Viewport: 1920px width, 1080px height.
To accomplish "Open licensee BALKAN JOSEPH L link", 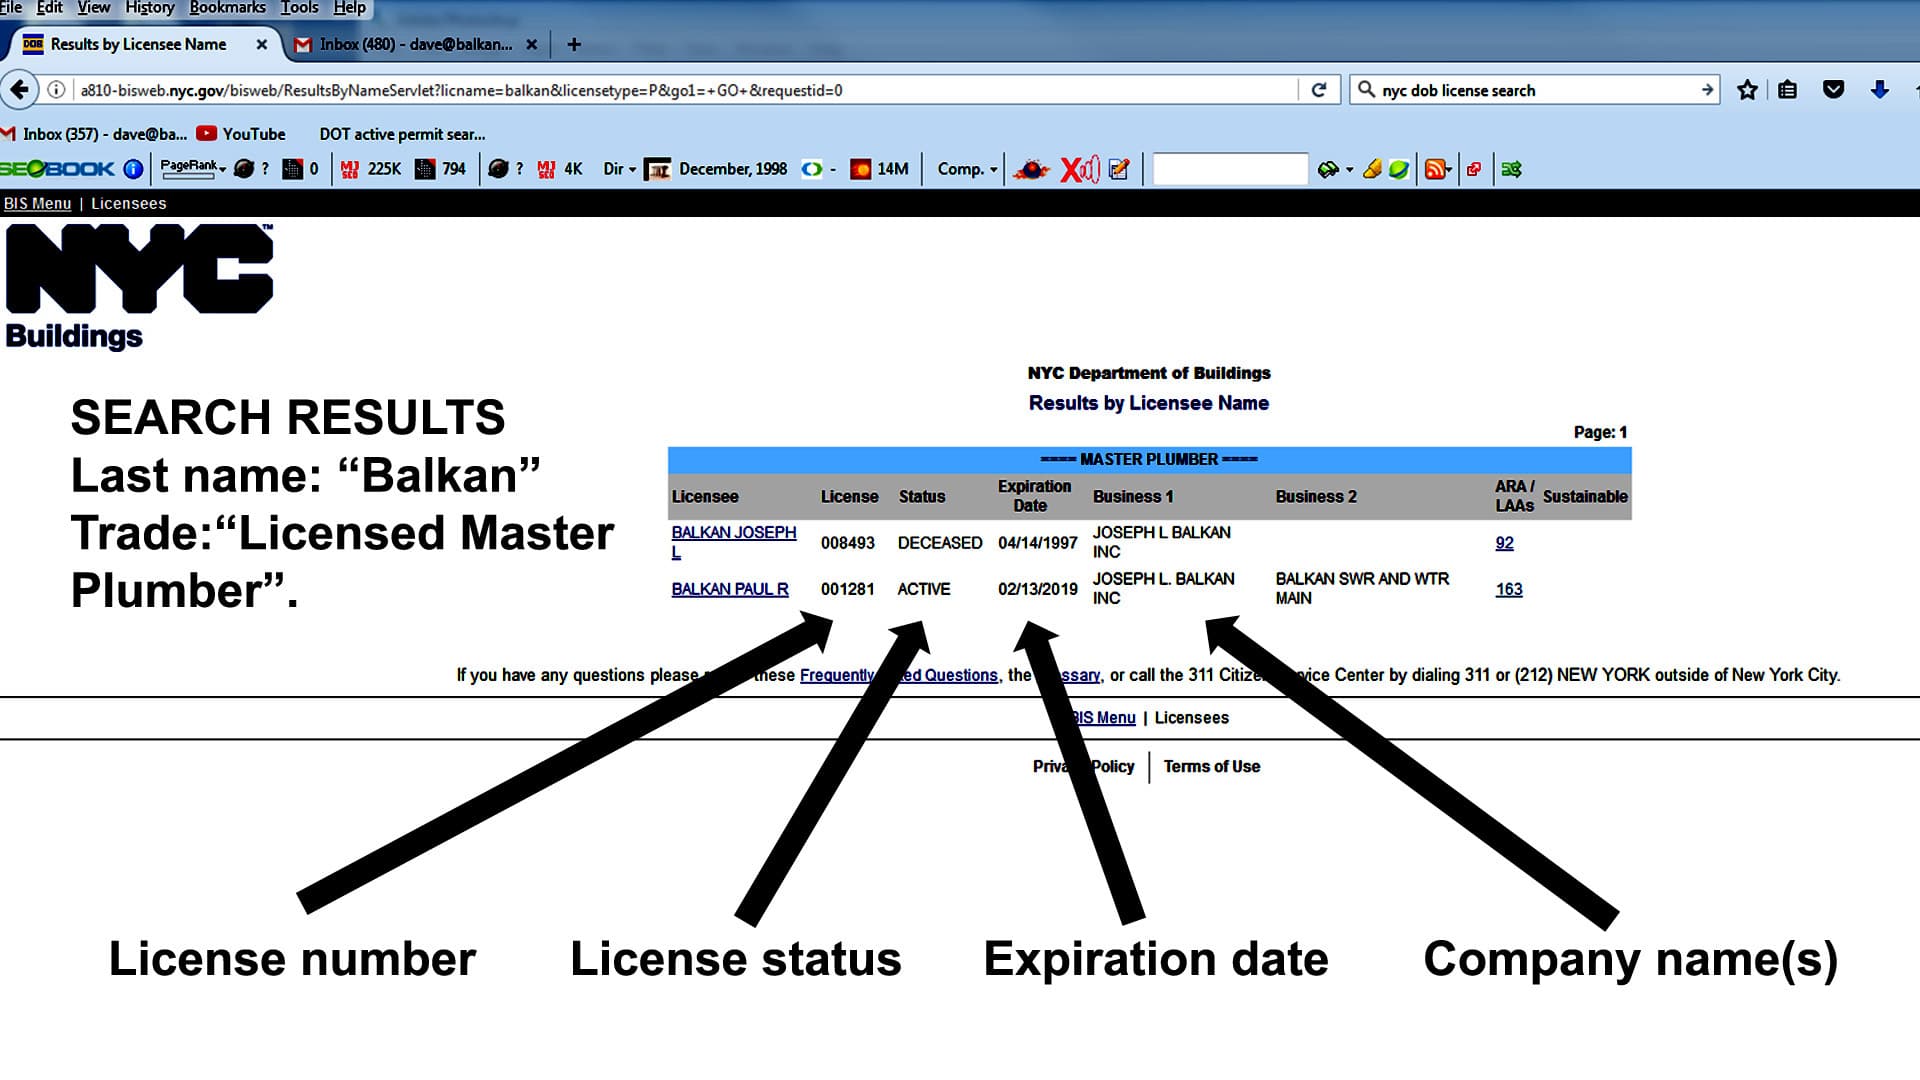I will point(734,542).
